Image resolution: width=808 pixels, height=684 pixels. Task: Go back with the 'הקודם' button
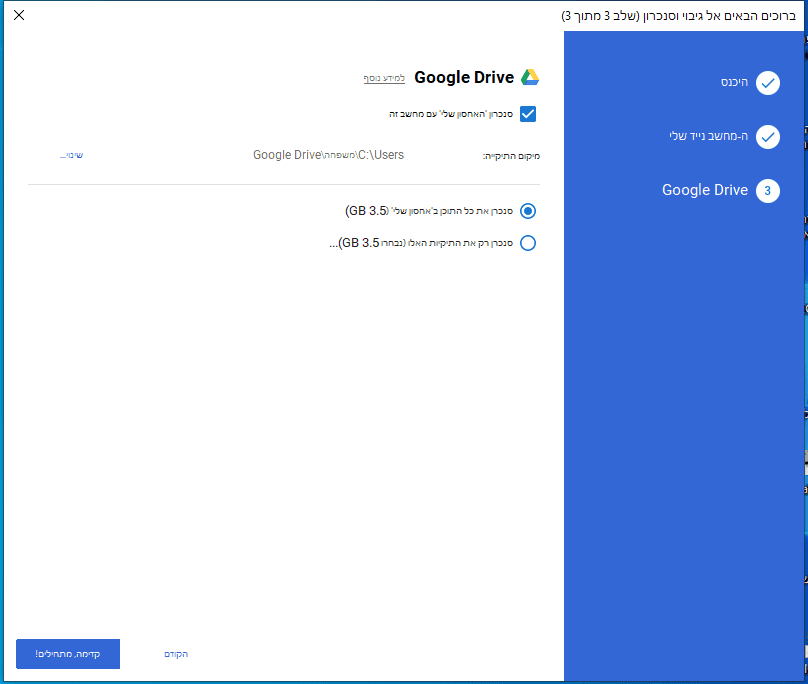tap(176, 654)
